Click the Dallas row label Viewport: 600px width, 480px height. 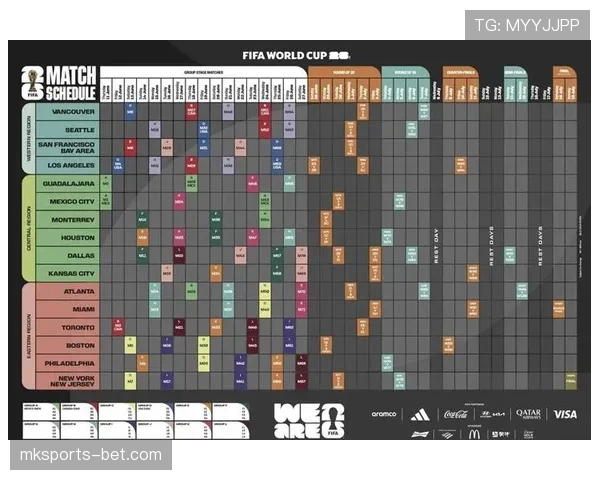(68, 255)
